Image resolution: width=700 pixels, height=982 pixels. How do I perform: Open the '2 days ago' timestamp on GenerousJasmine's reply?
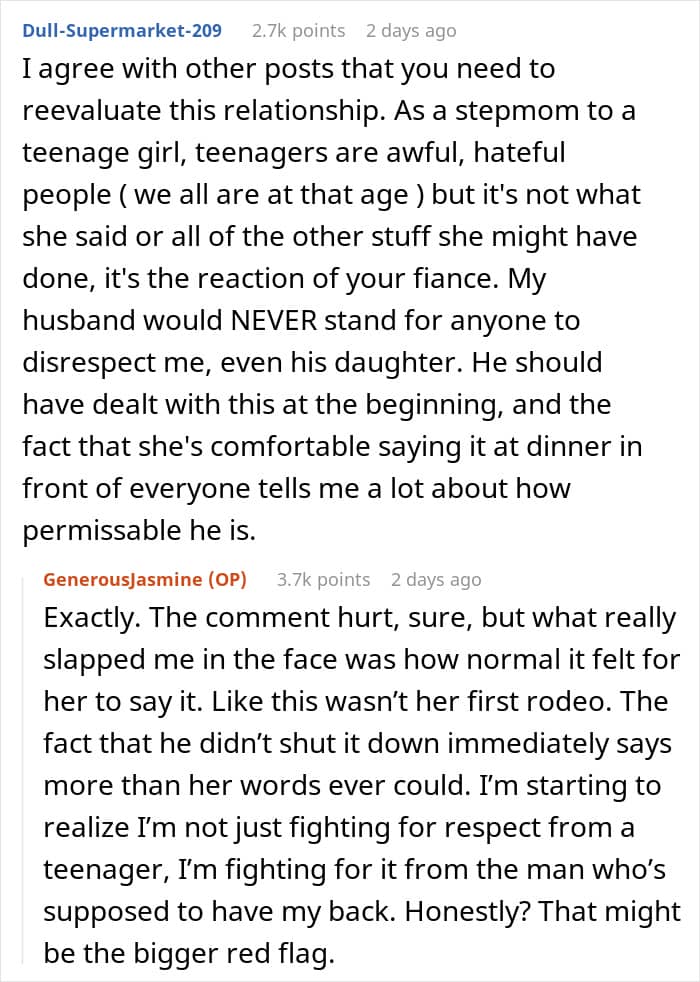coord(436,579)
